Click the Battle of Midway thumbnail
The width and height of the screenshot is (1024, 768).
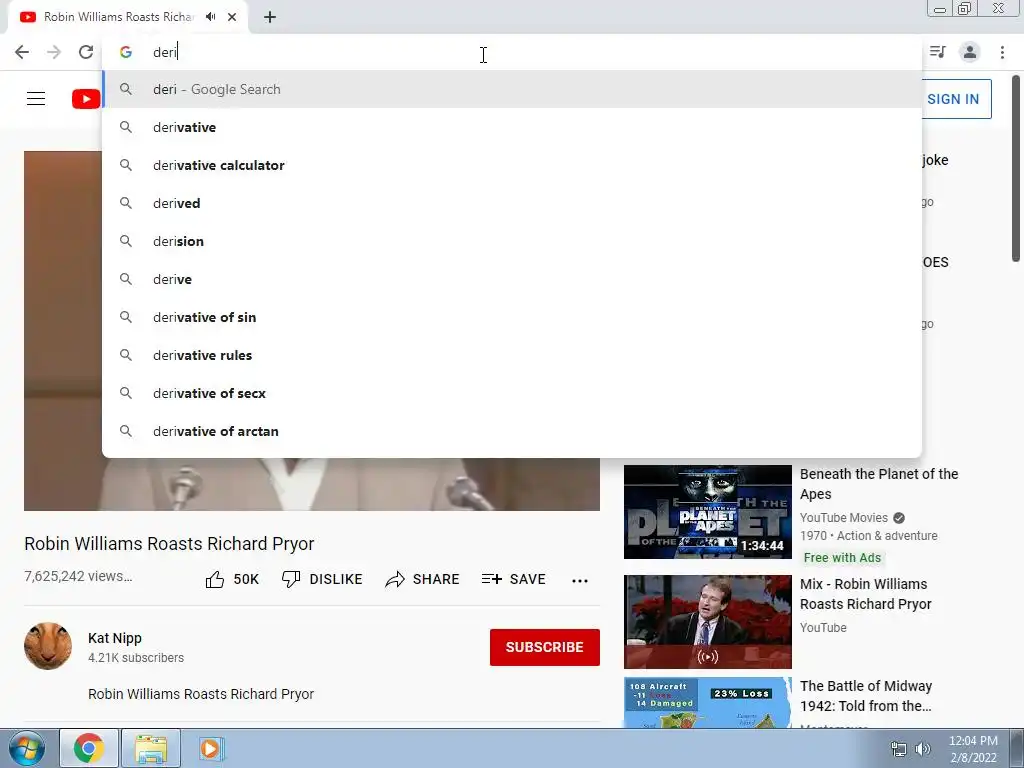click(707, 703)
